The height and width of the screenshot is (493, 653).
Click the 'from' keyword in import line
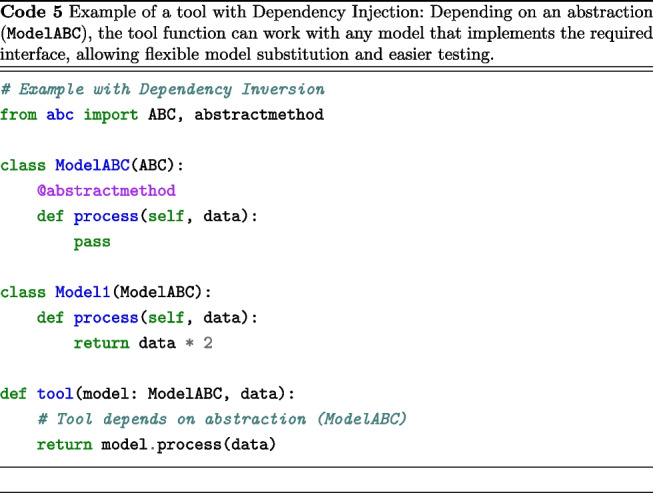tap(18, 115)
